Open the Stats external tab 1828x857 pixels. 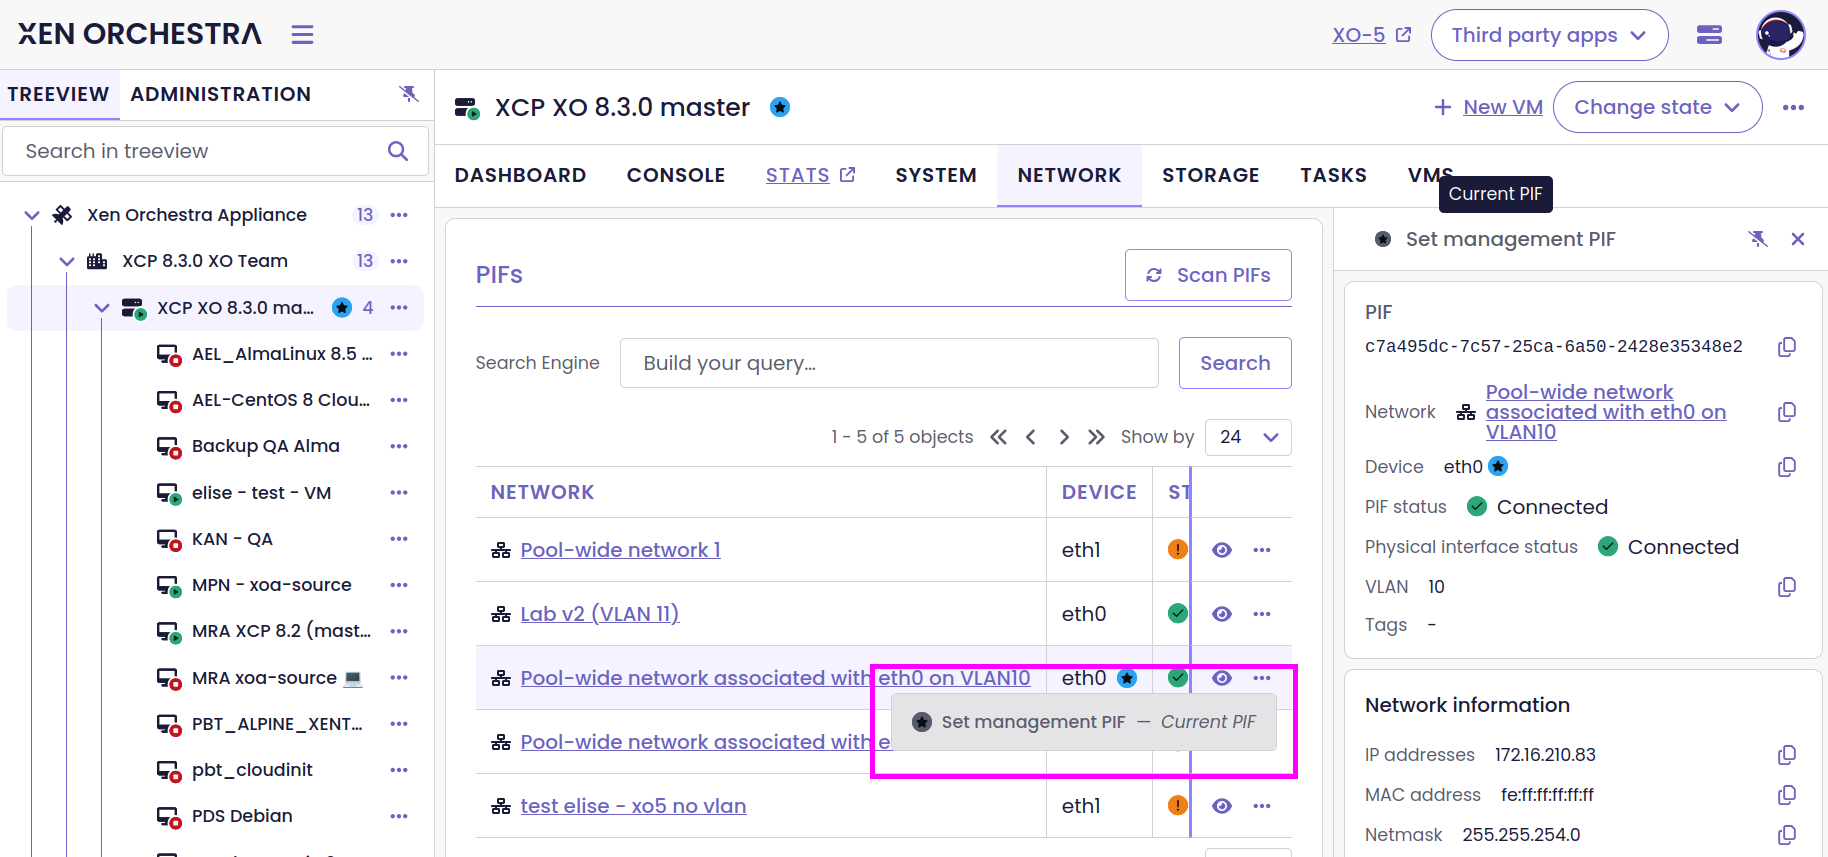pos(811,175)
